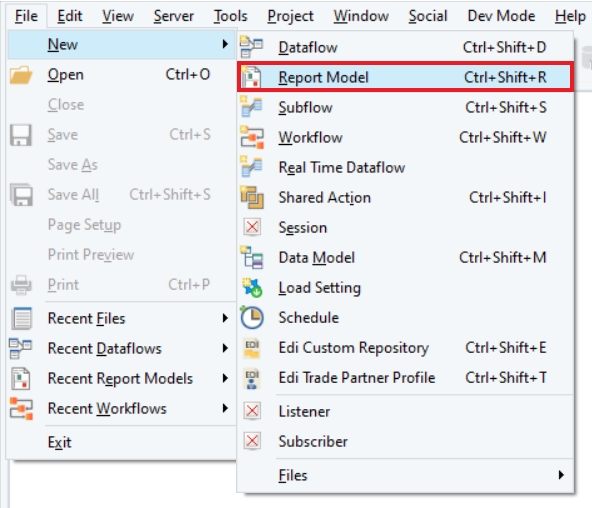Click the Shared Action icon
Viewport: 592px width, 508px height.
252,197
